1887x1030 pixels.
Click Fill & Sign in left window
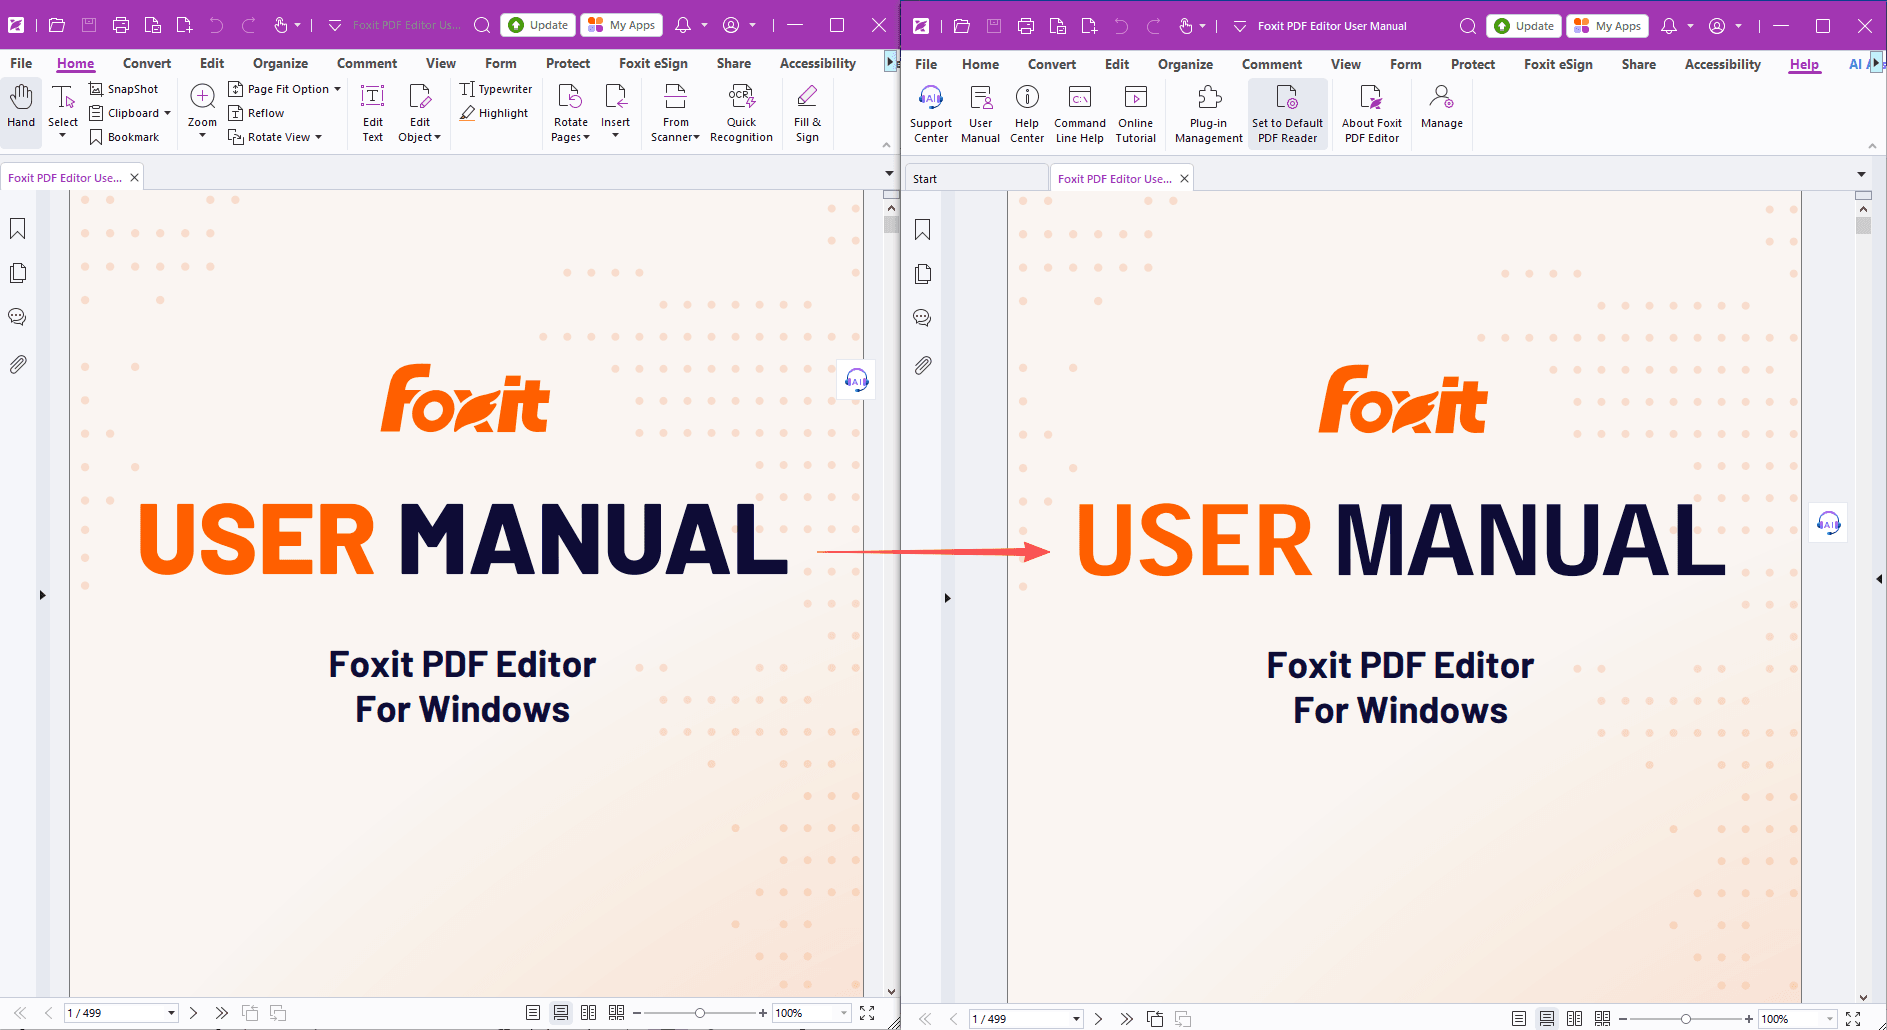pyautogui.click(x=807, y=114)
